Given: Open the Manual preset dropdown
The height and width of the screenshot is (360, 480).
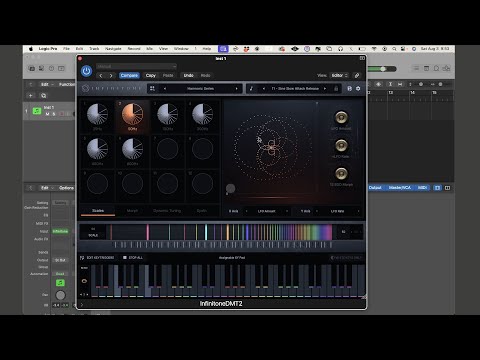Looking at the screenshot, I should coord(136,66).
